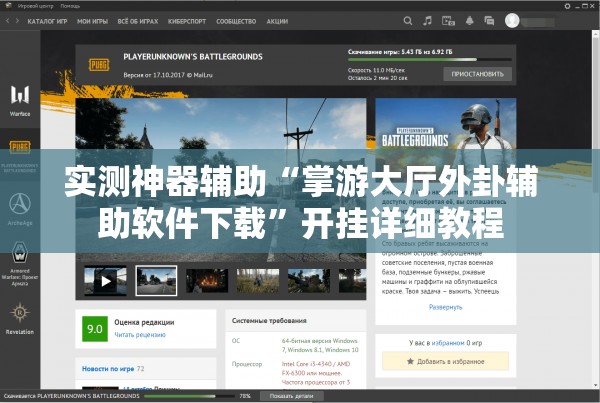Select the fire scene thumbnail

pos(207,281)
